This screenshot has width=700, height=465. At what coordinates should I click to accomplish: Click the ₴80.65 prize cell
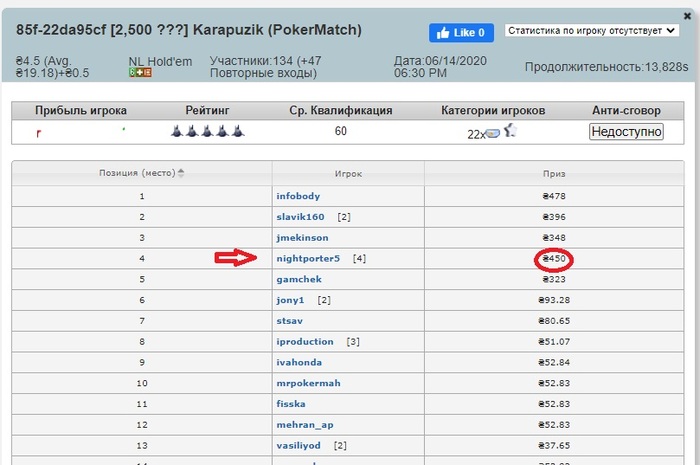[x=554, y=321]
